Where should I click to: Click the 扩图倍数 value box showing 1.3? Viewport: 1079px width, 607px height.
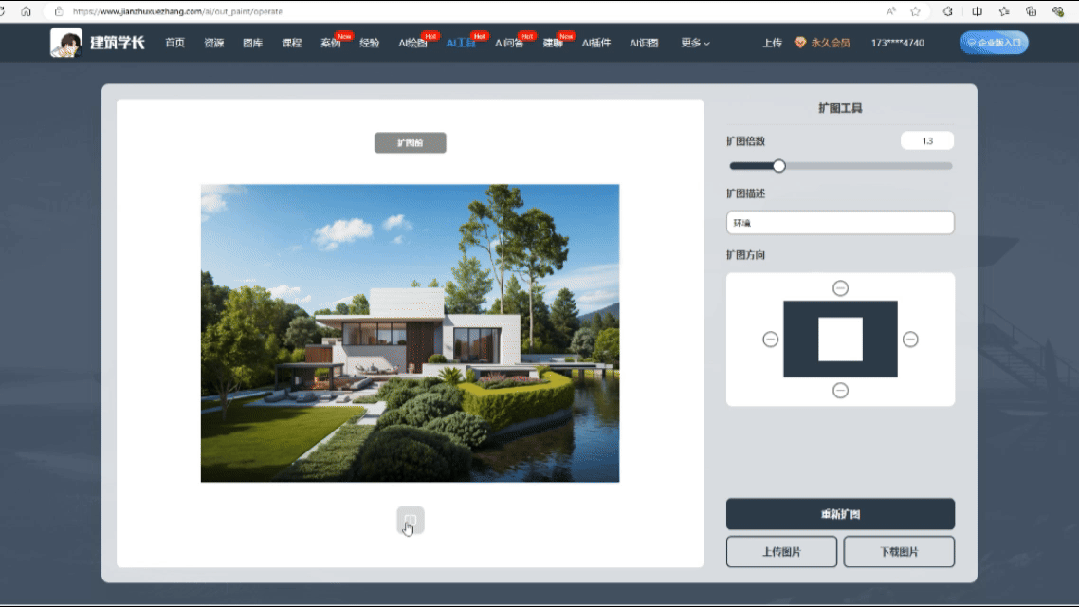(x=927, y=141)
